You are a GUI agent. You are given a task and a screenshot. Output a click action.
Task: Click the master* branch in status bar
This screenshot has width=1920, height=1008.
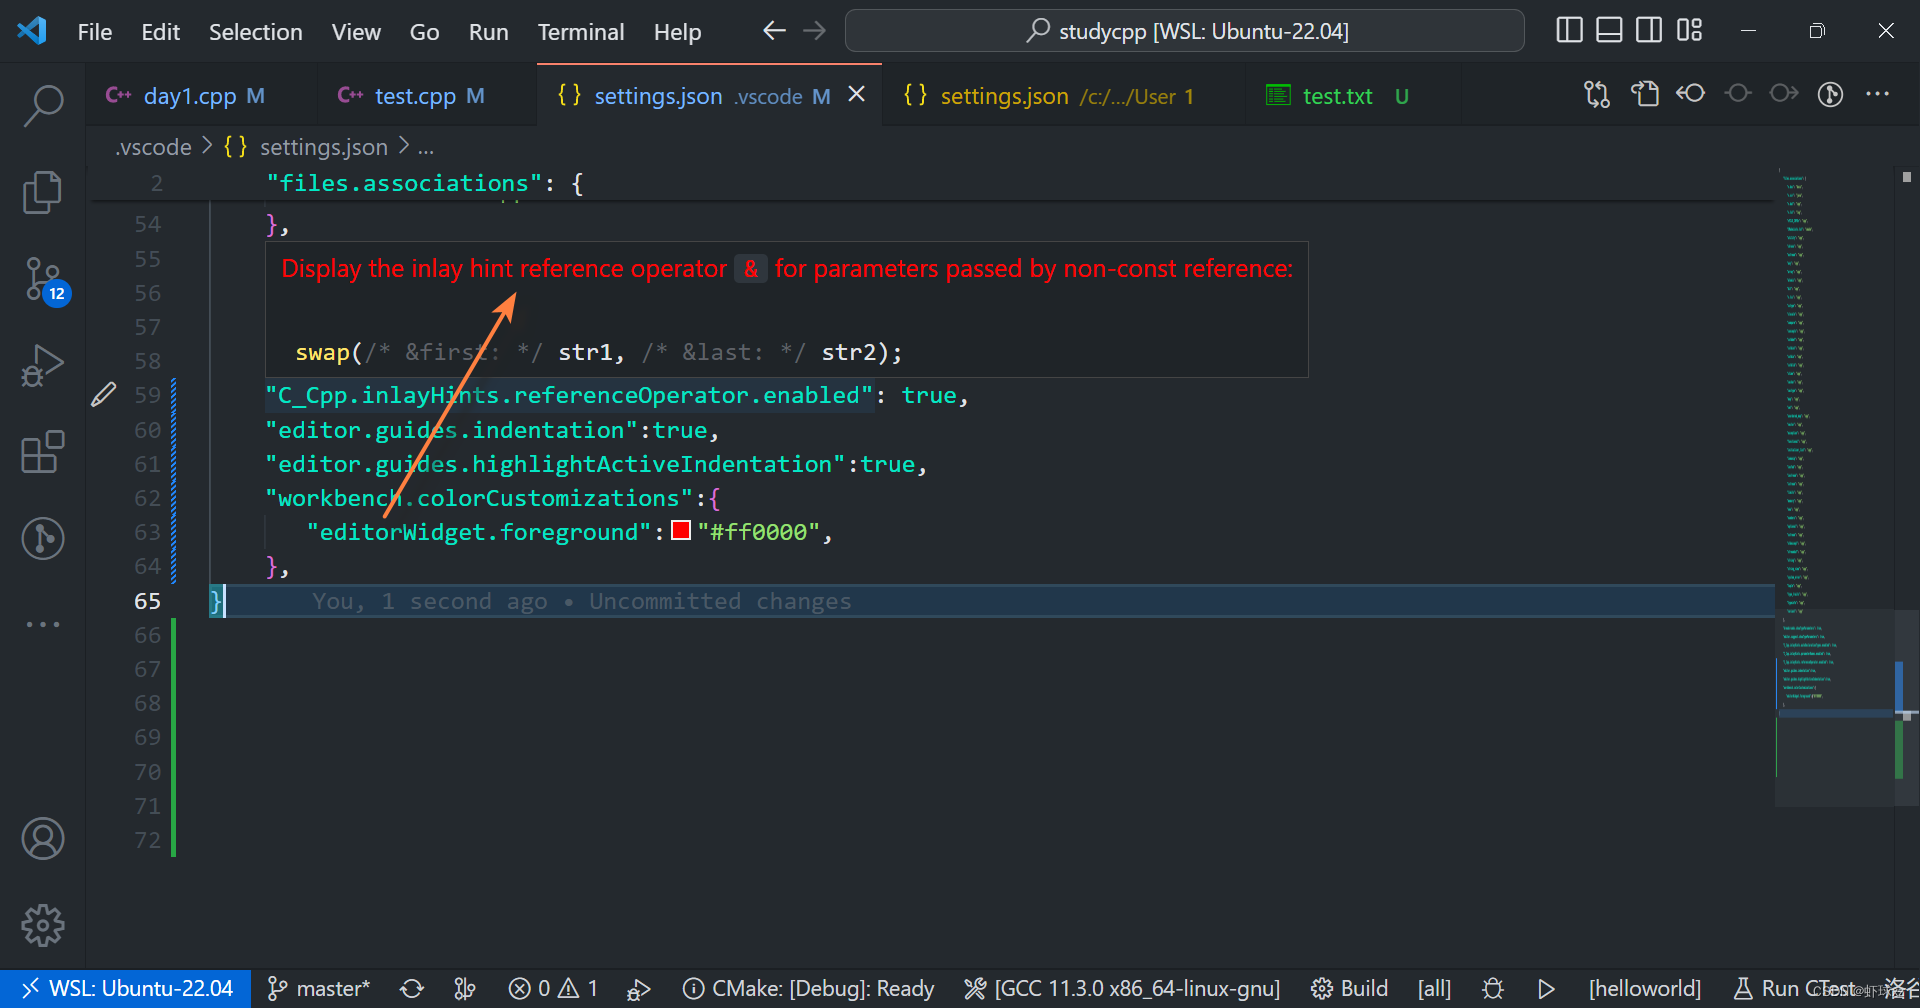coord(319,988)
